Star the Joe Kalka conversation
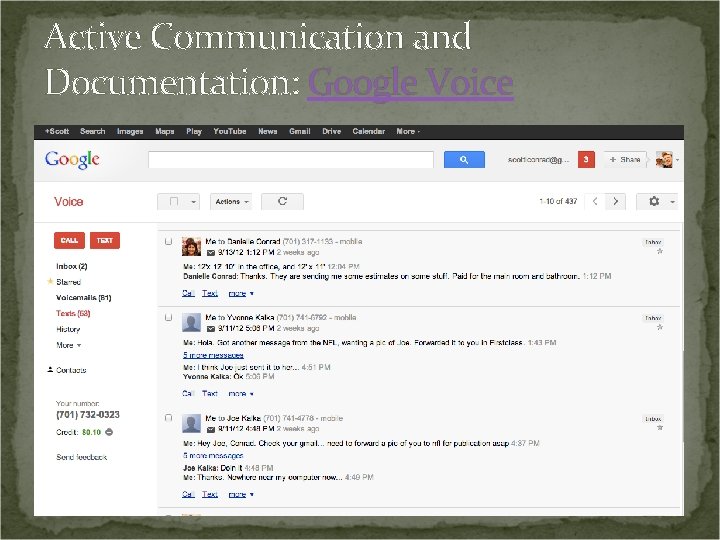720x540 pixels. coord(660,428)
